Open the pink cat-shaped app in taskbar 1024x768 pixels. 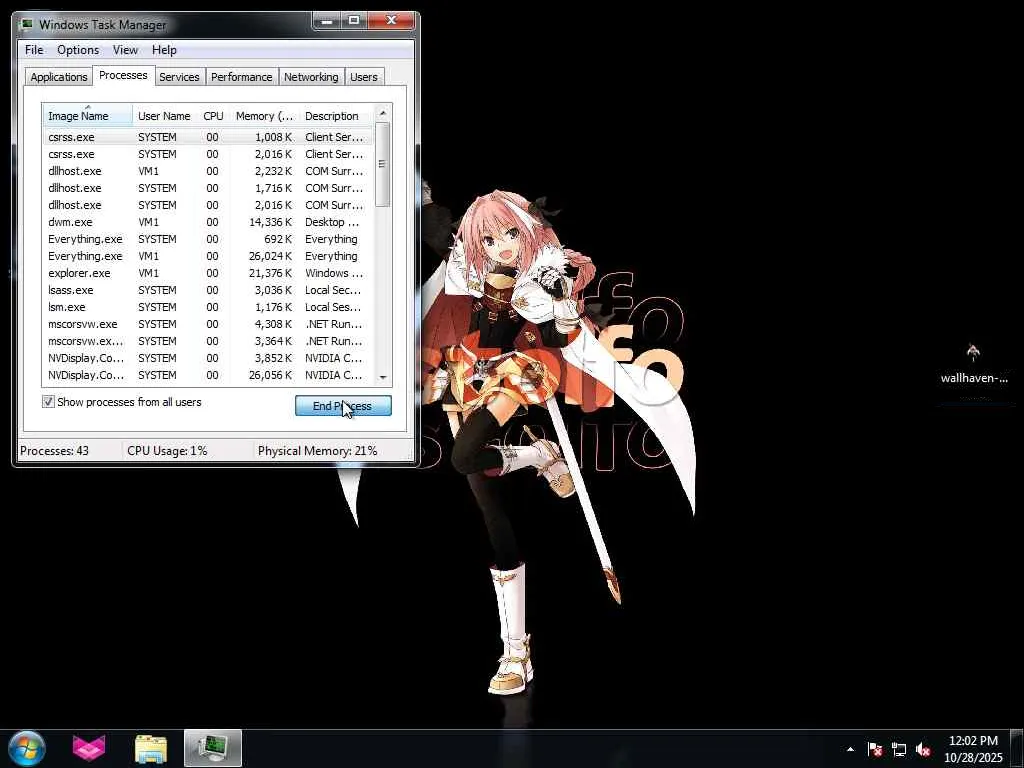pos(89,748)
